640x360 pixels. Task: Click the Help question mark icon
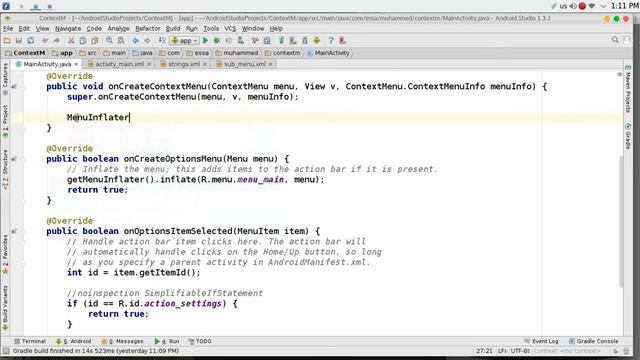[x=331, y=40]
